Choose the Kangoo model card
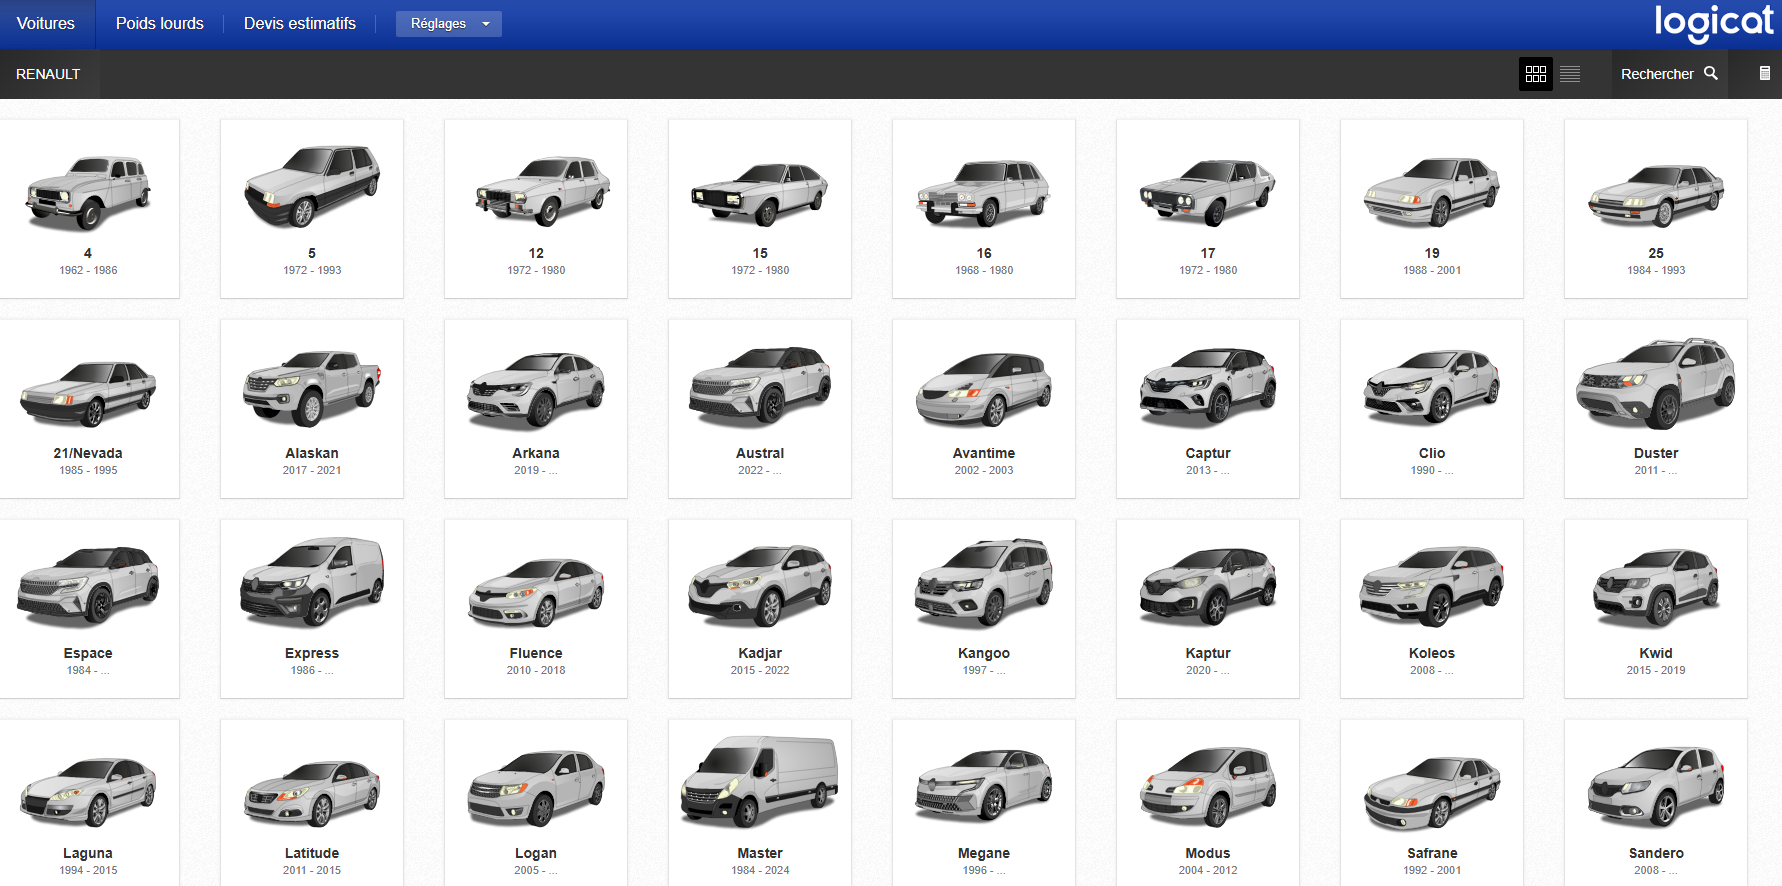 coord(984,609)
